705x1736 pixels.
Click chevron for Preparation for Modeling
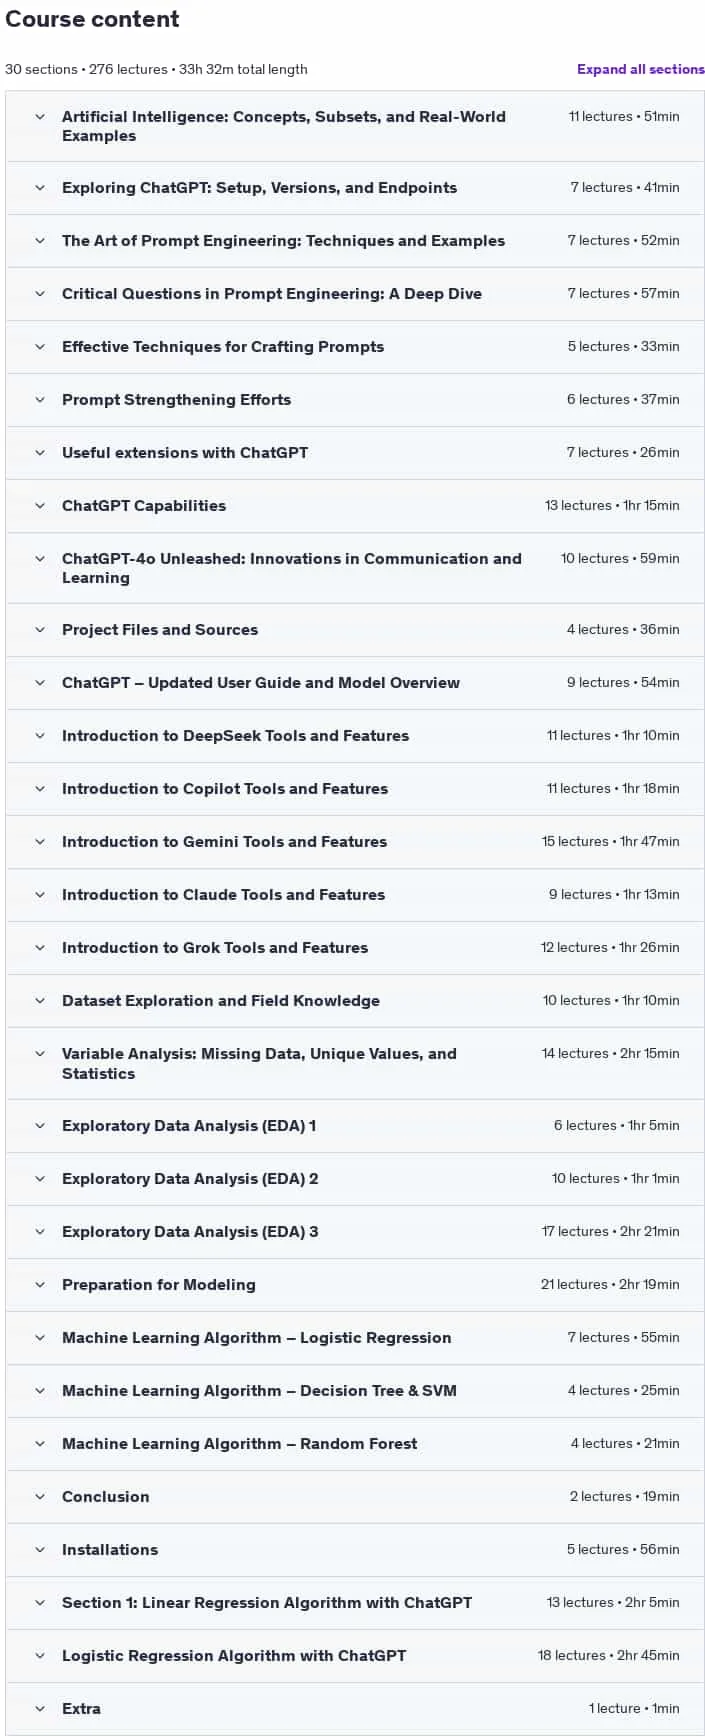40,1285
